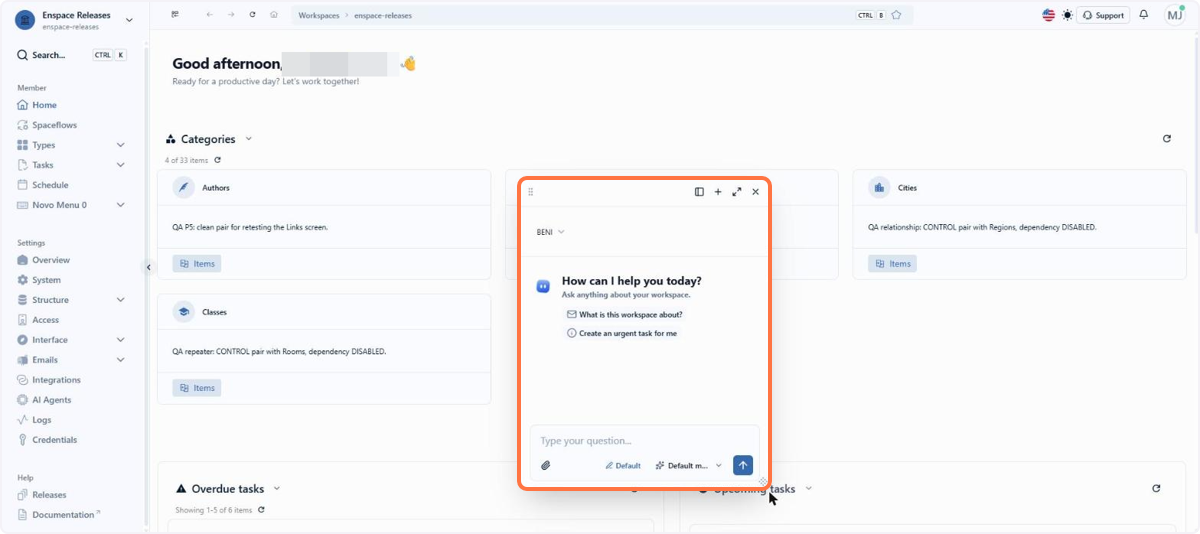Open Items in Cities card
This screenshot has height=534, width=1200.
[x=892, y=264]
